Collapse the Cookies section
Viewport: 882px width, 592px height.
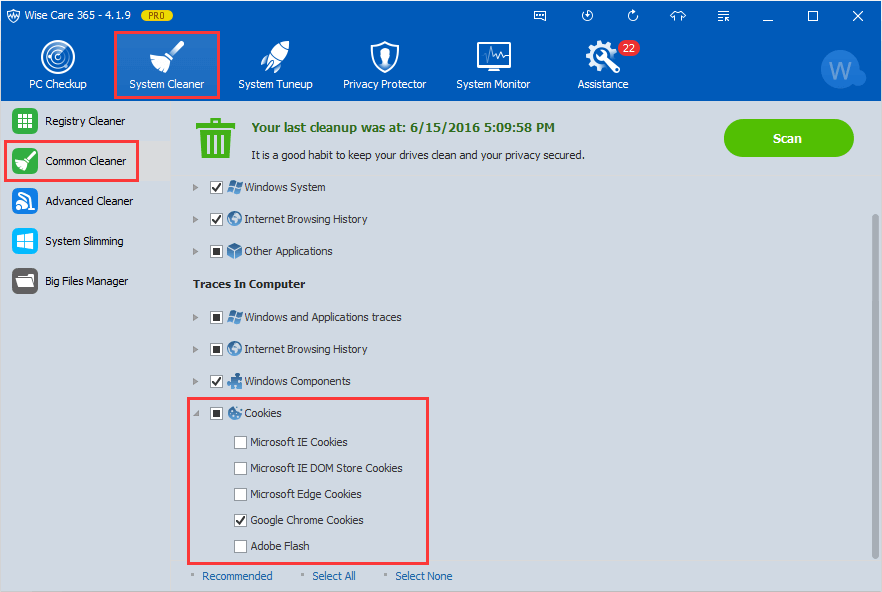[x=196, y=413]
